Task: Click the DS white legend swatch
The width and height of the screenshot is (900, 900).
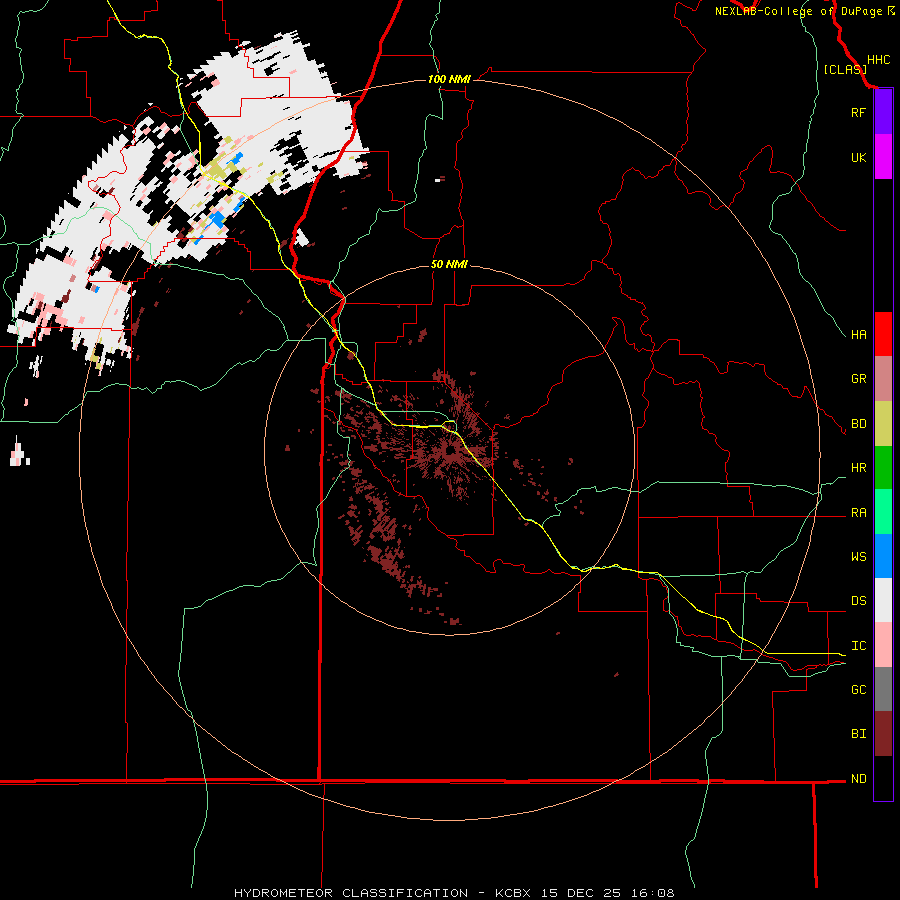Action: (x=883, y=600)
